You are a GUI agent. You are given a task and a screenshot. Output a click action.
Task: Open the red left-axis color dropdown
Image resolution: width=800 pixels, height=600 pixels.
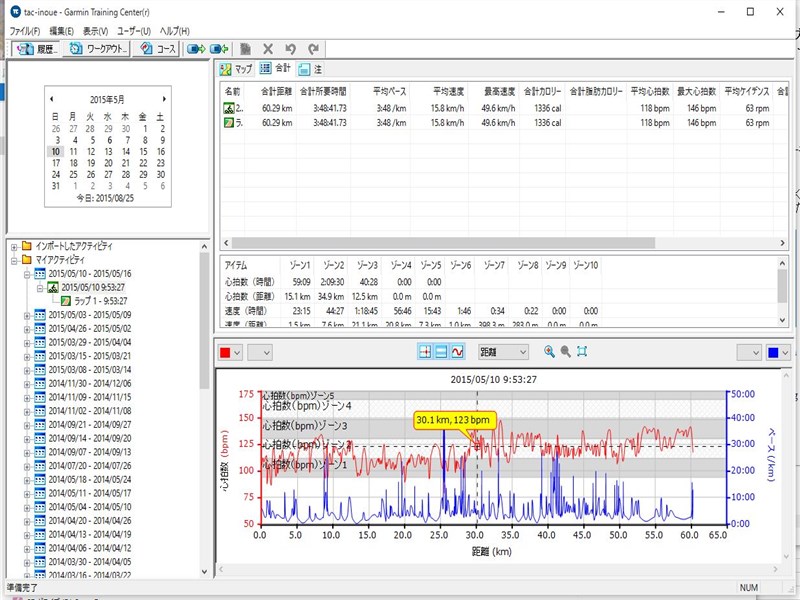[x=230, y=352]
